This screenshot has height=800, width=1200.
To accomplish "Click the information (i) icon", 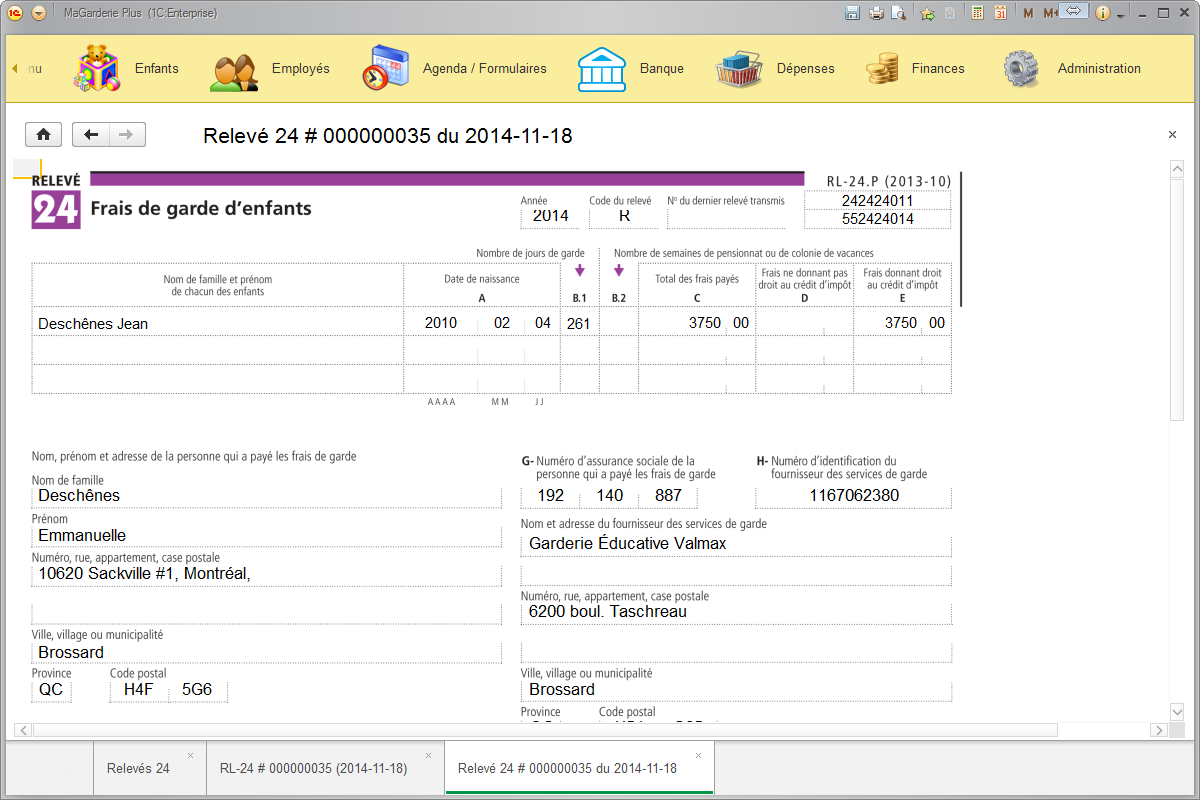I will coord(1102,11).
